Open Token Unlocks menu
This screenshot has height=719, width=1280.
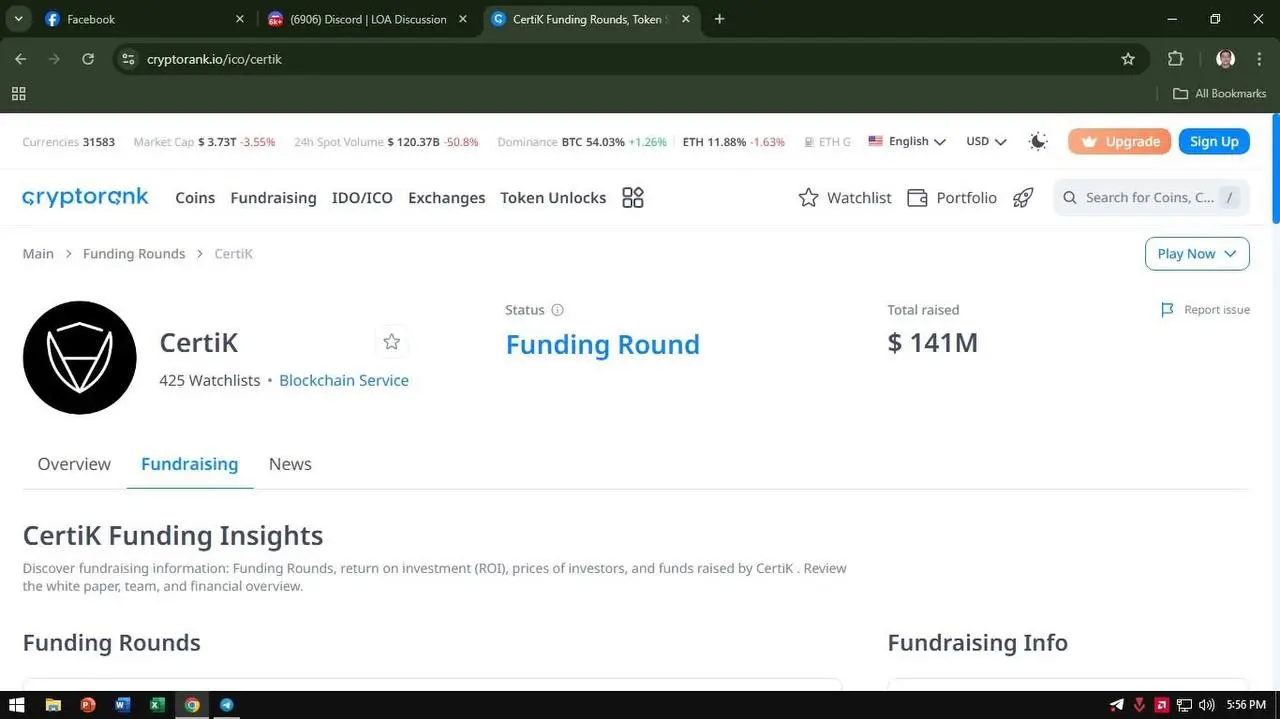[553, 198]
